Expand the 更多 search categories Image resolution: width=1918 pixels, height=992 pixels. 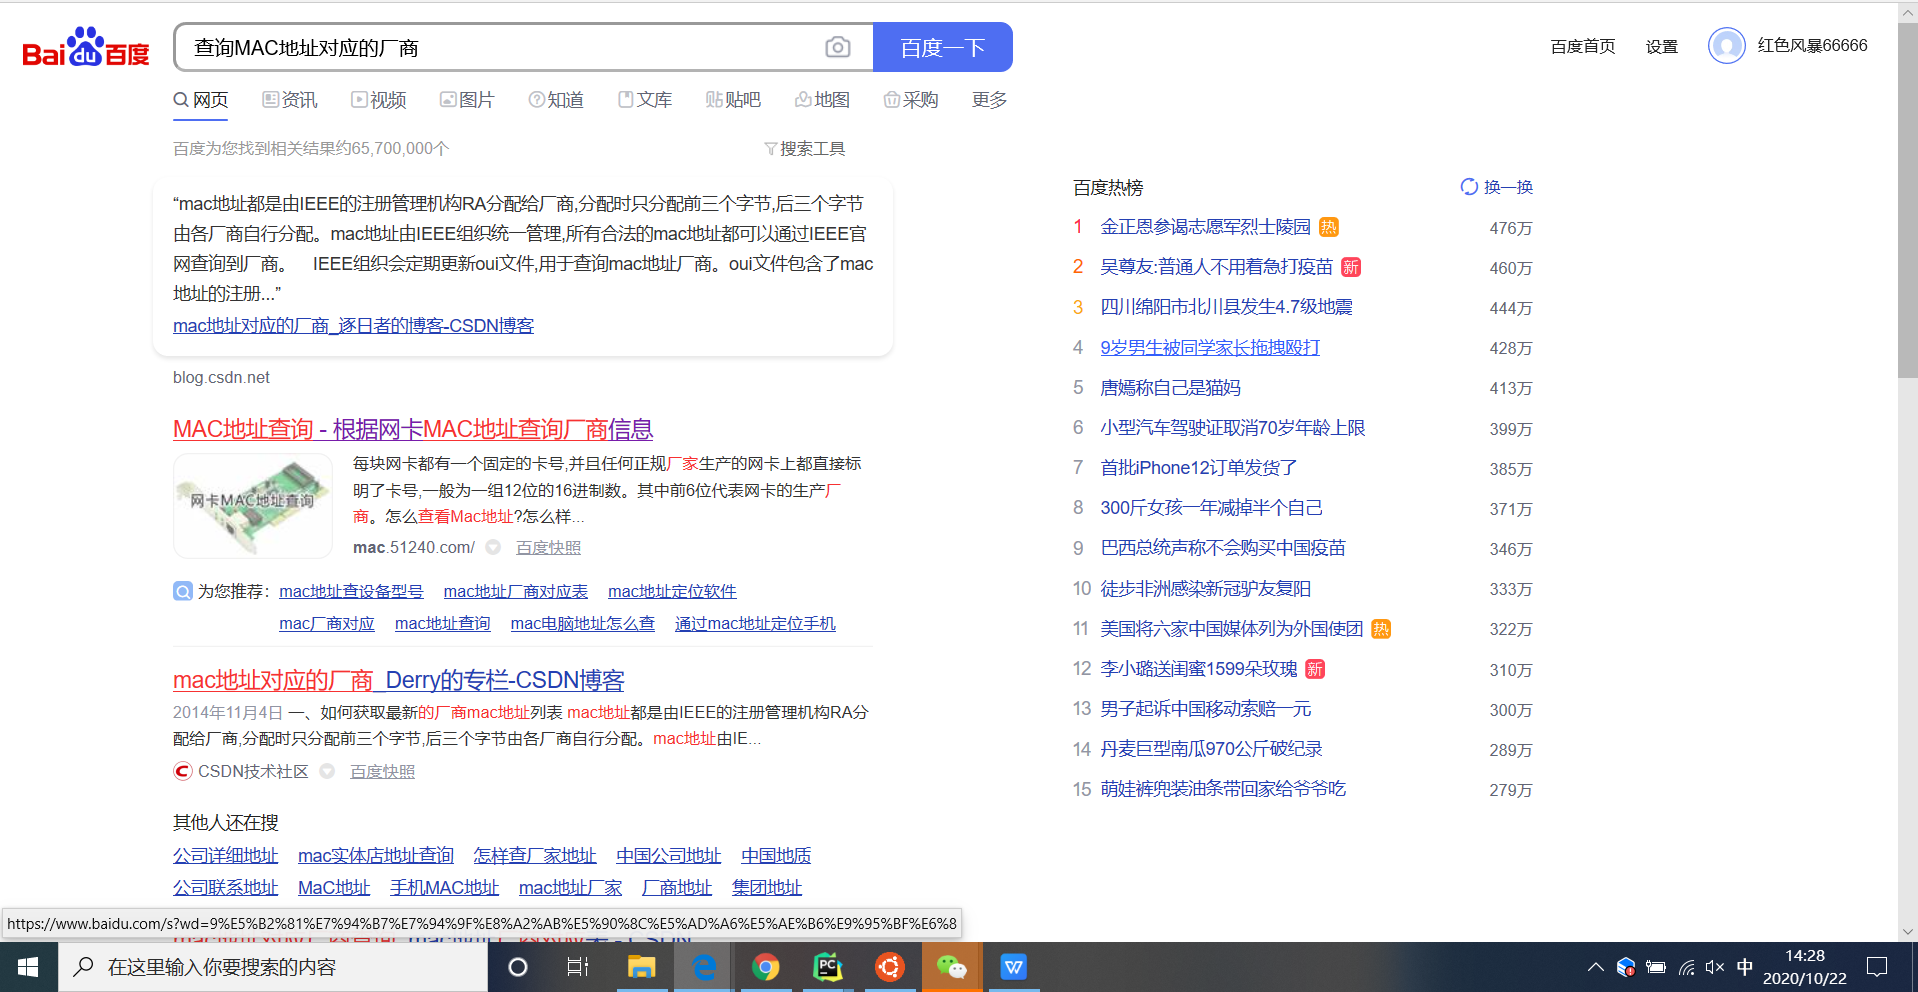coord(989,100)
